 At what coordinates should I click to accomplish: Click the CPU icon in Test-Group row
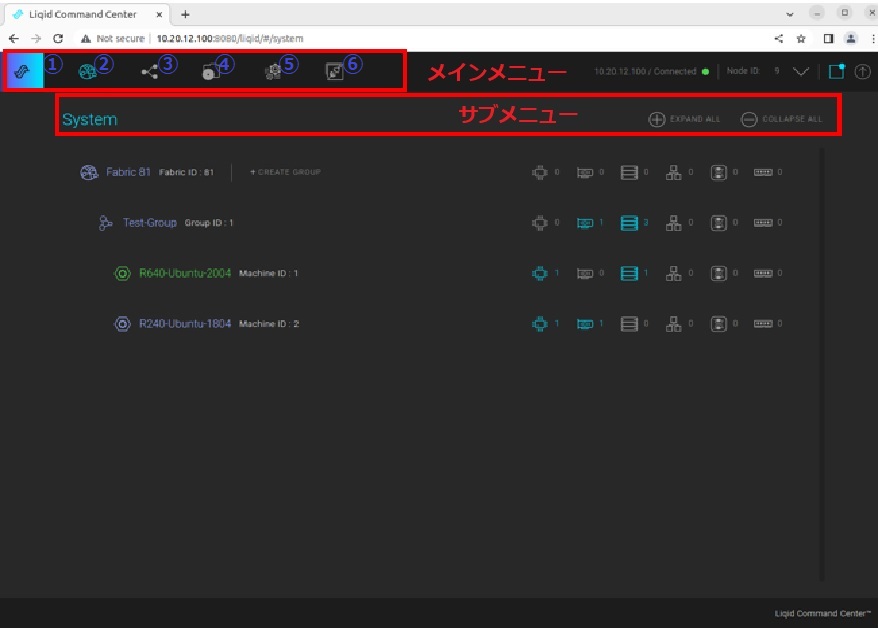click(540, 223)
